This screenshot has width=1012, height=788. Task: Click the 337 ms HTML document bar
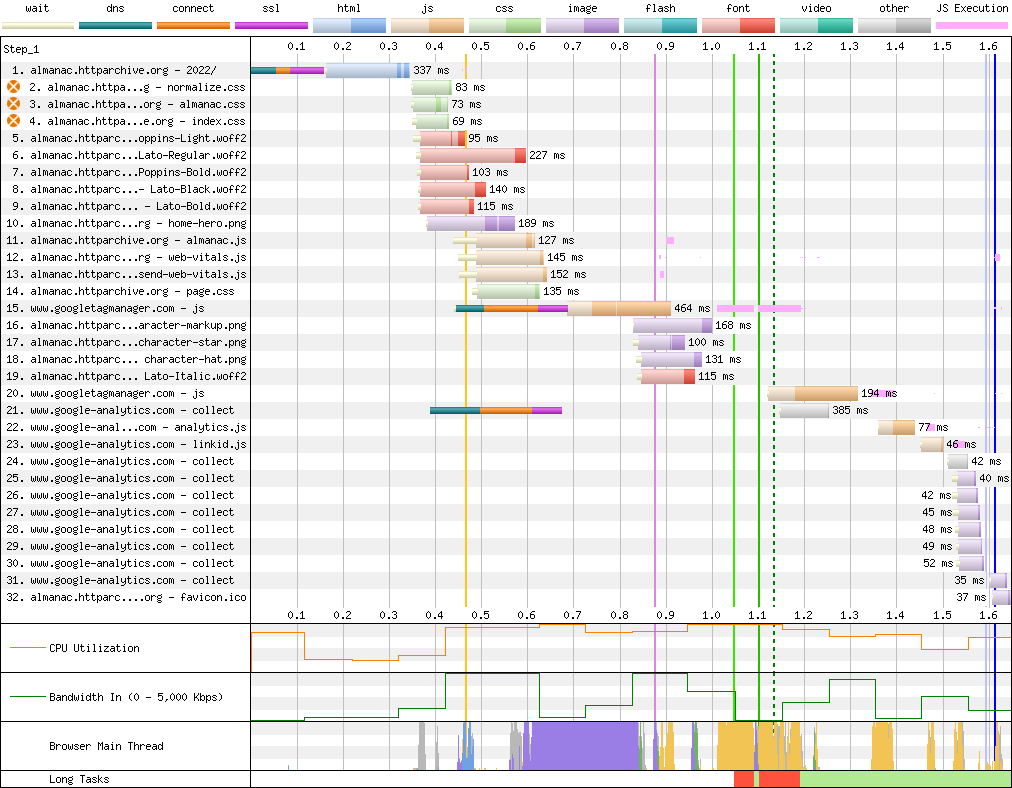tap(366, 70)
